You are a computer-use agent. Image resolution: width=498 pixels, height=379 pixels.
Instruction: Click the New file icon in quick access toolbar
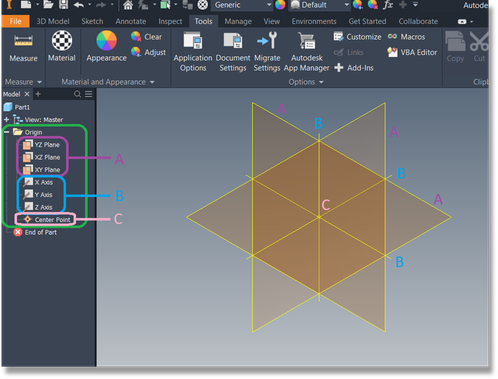[x=26, y=5]
